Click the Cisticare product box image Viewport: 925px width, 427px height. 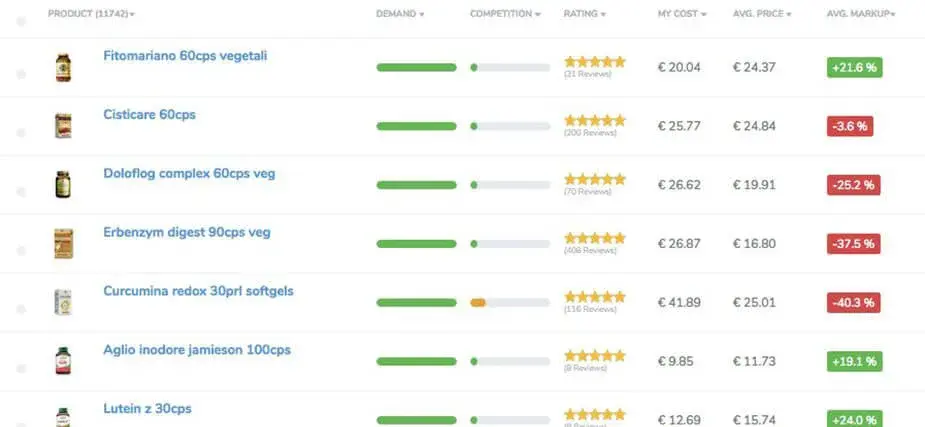click(63, 126)
